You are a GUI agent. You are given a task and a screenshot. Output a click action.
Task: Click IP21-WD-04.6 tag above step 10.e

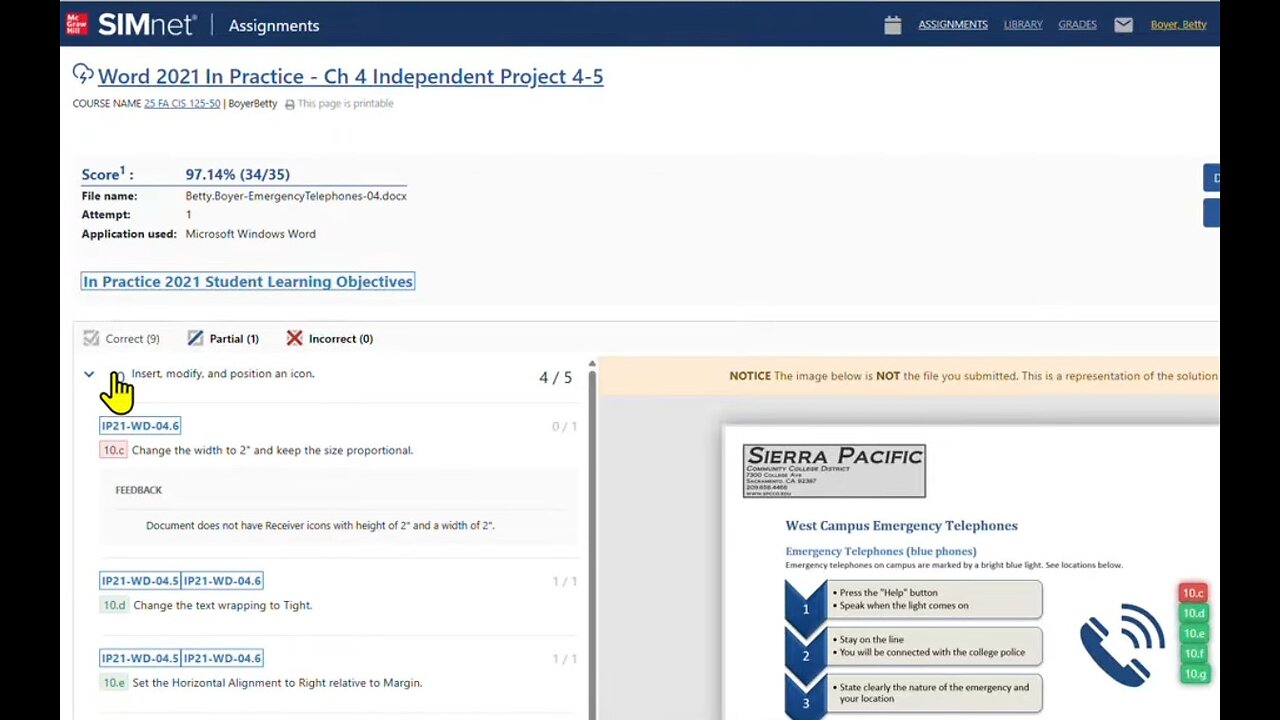tap(222, 658)
